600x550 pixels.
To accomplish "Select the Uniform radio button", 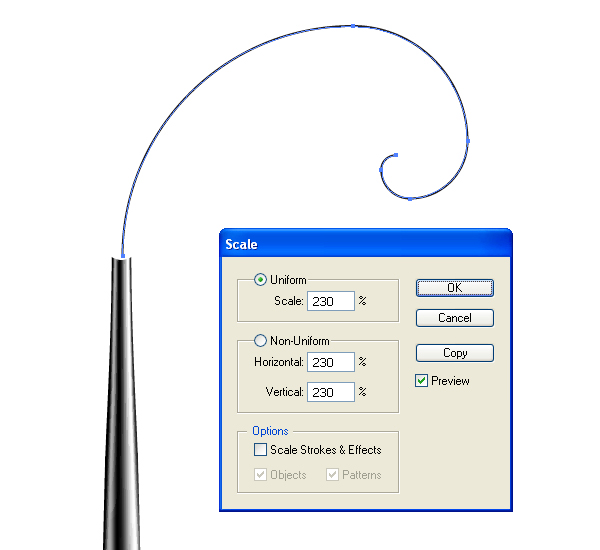I will coord(260,280).
